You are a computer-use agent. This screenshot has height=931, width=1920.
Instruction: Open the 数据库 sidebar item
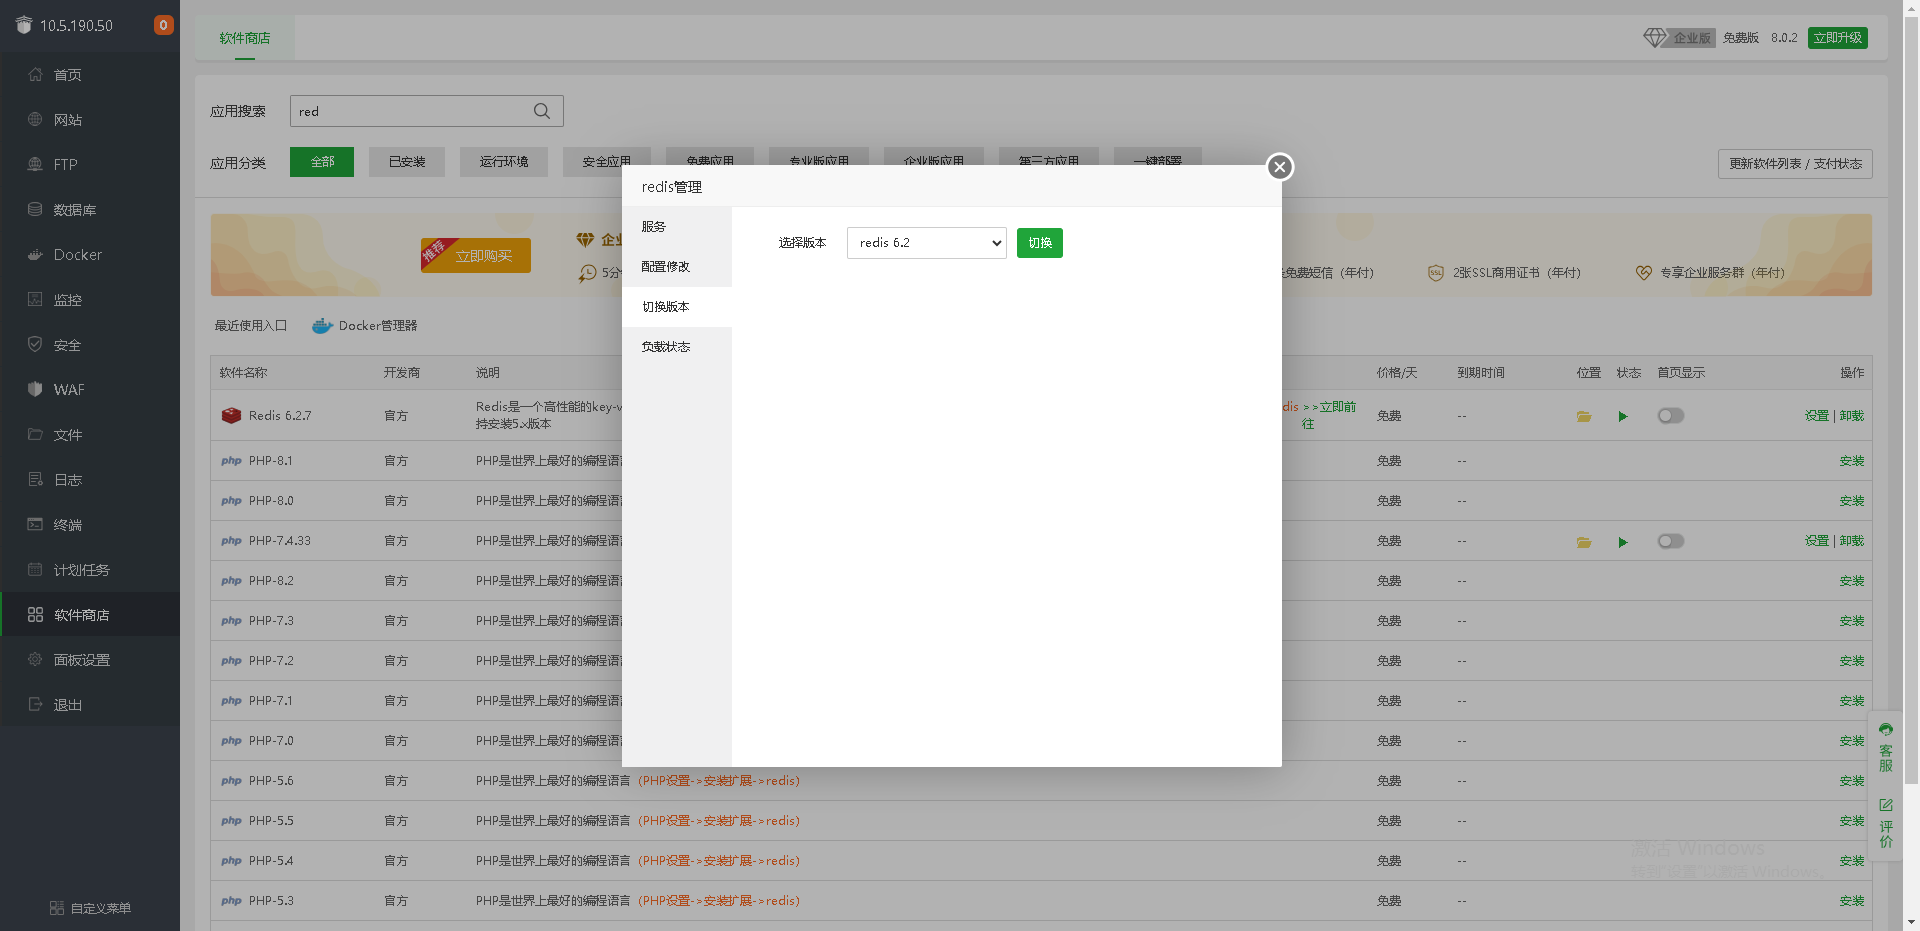90,210
